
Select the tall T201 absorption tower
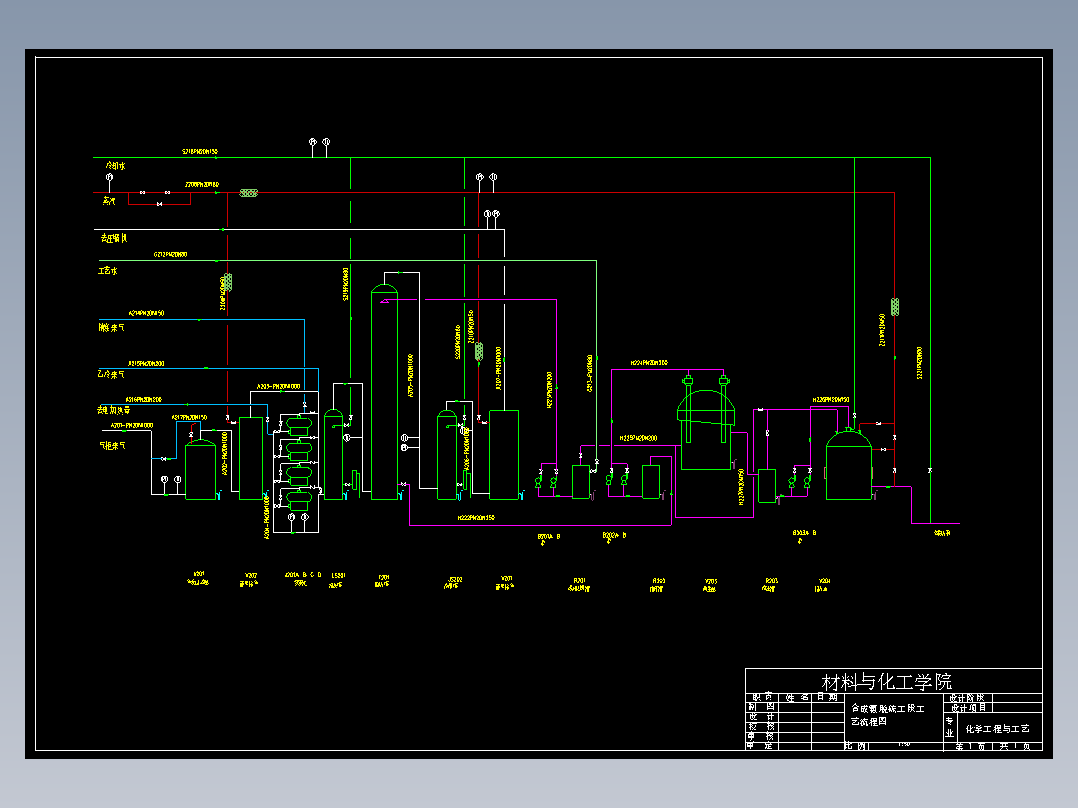click(x=384, y=392)
